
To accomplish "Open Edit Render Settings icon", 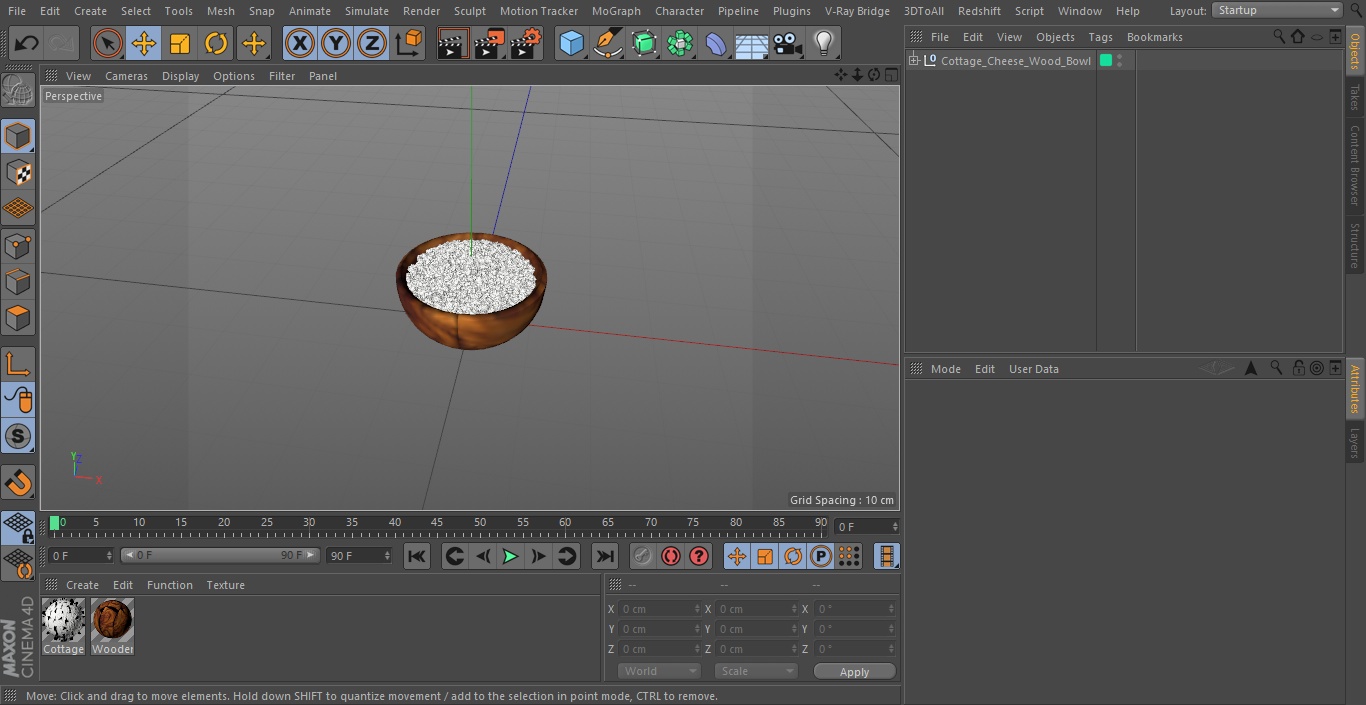I will [526, 43].
